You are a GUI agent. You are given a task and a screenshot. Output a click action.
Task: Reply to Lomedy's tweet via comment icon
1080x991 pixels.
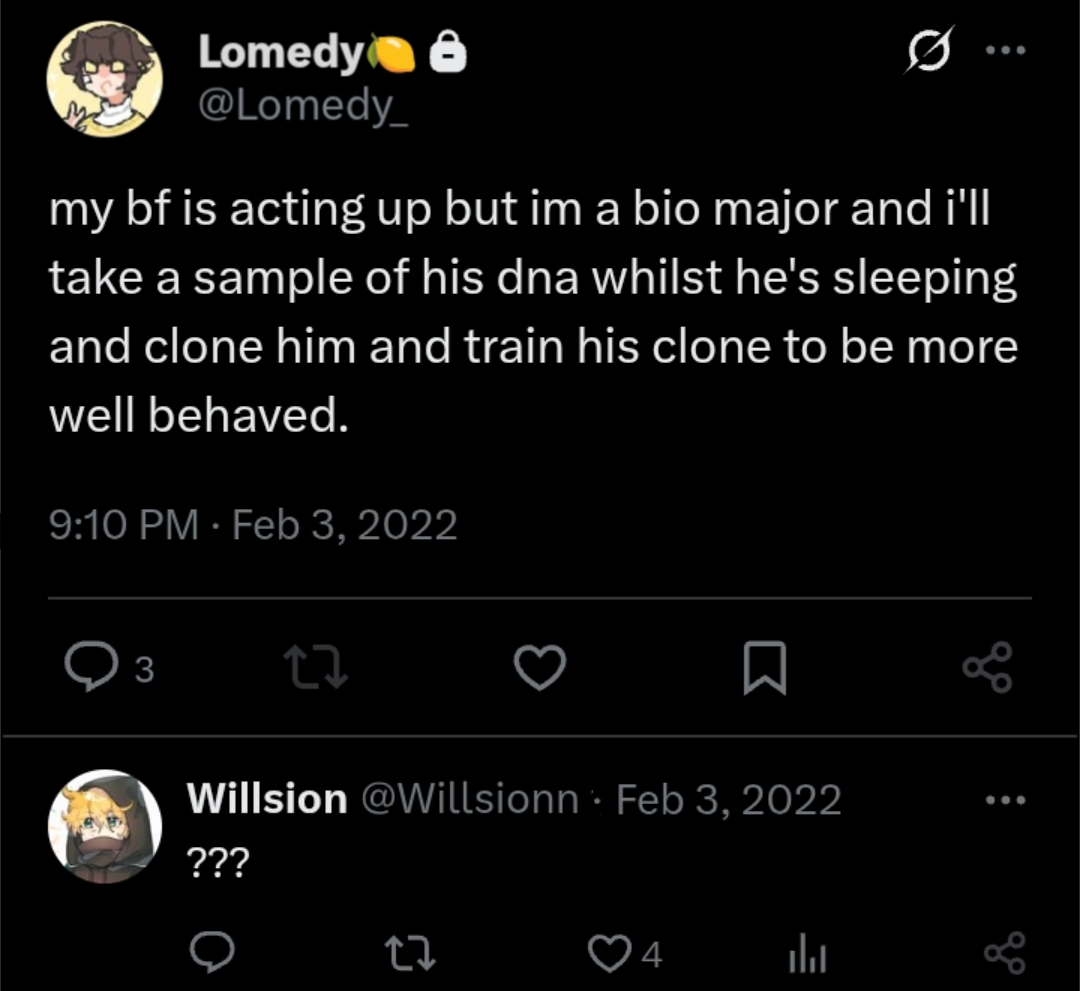90,666
